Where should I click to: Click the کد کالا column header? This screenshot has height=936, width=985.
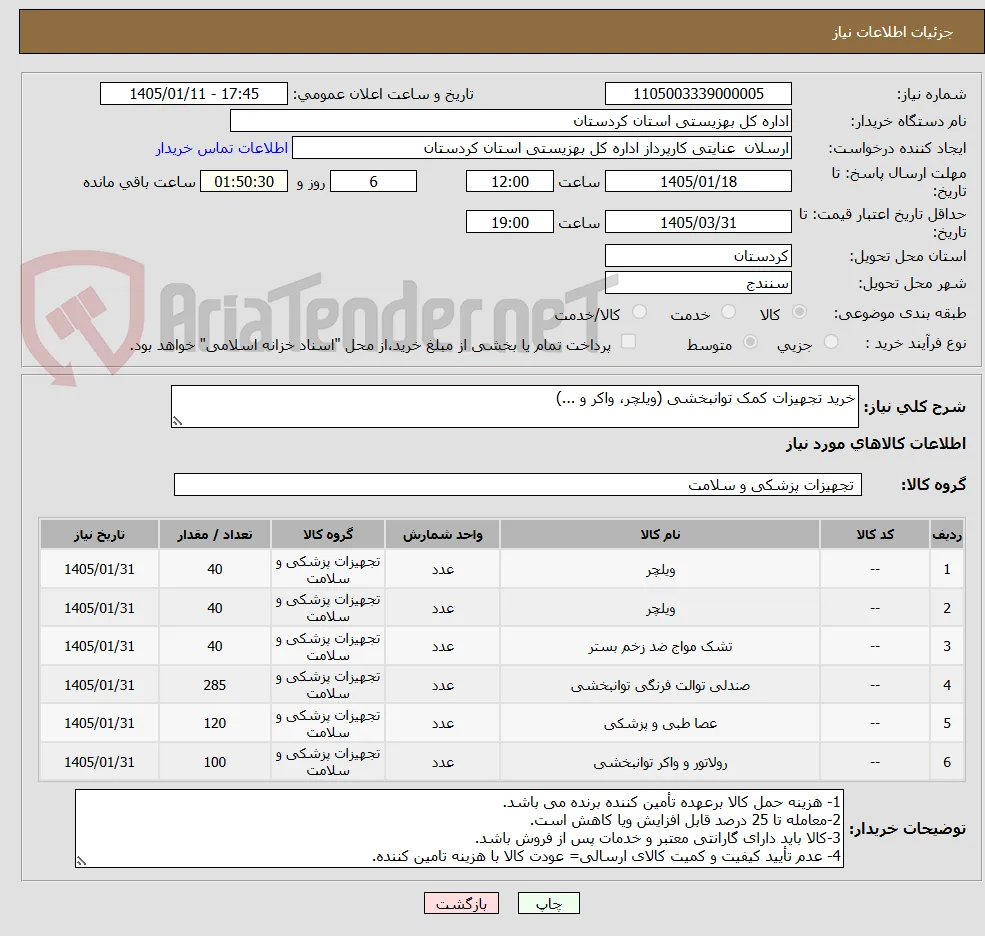(x=874, y=535)
